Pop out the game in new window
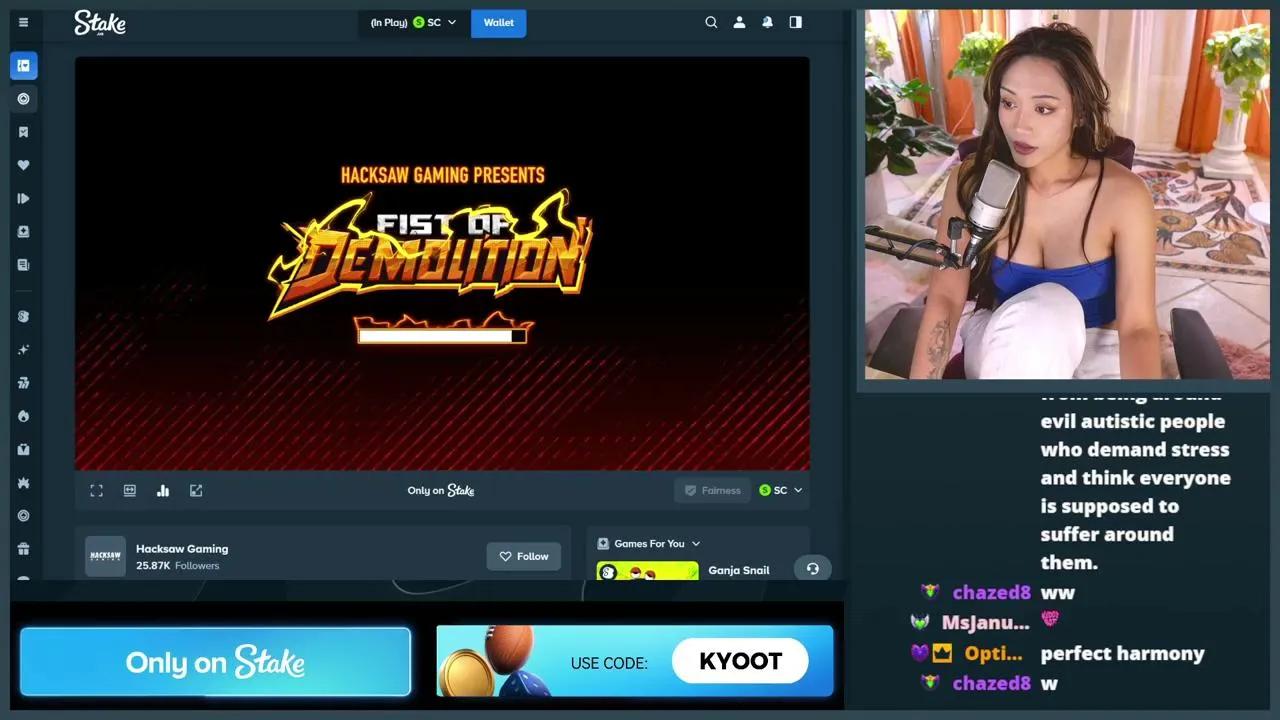 coord(196,490)
